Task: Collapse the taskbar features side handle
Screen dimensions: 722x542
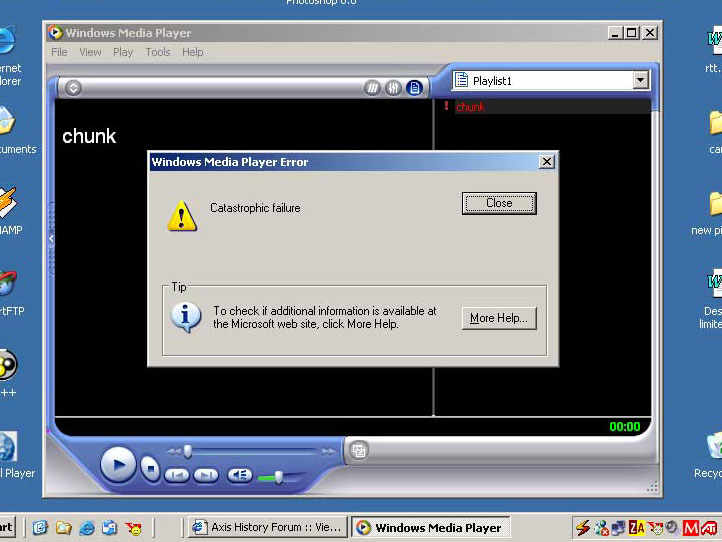Action: coord(51,239)
